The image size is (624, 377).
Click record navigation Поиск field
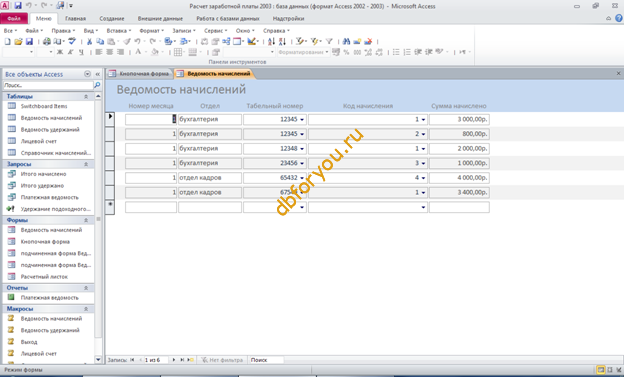[266, 360]
